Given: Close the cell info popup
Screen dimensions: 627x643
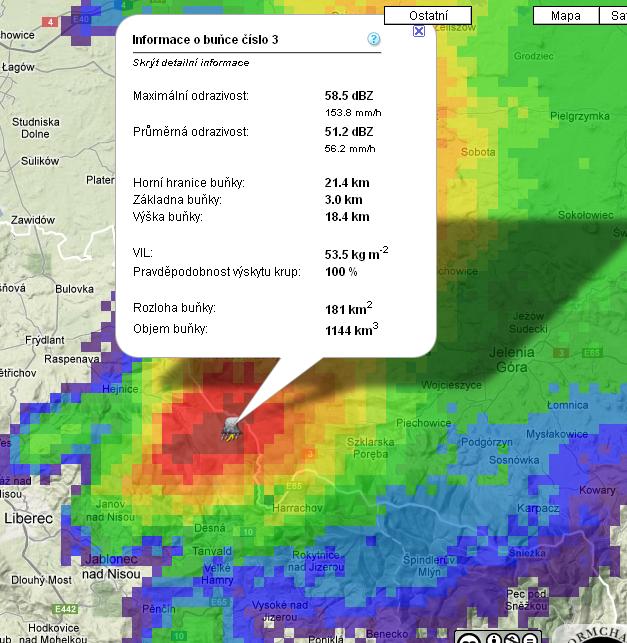Looking at the screenshot, I should [x=419, y=30].
